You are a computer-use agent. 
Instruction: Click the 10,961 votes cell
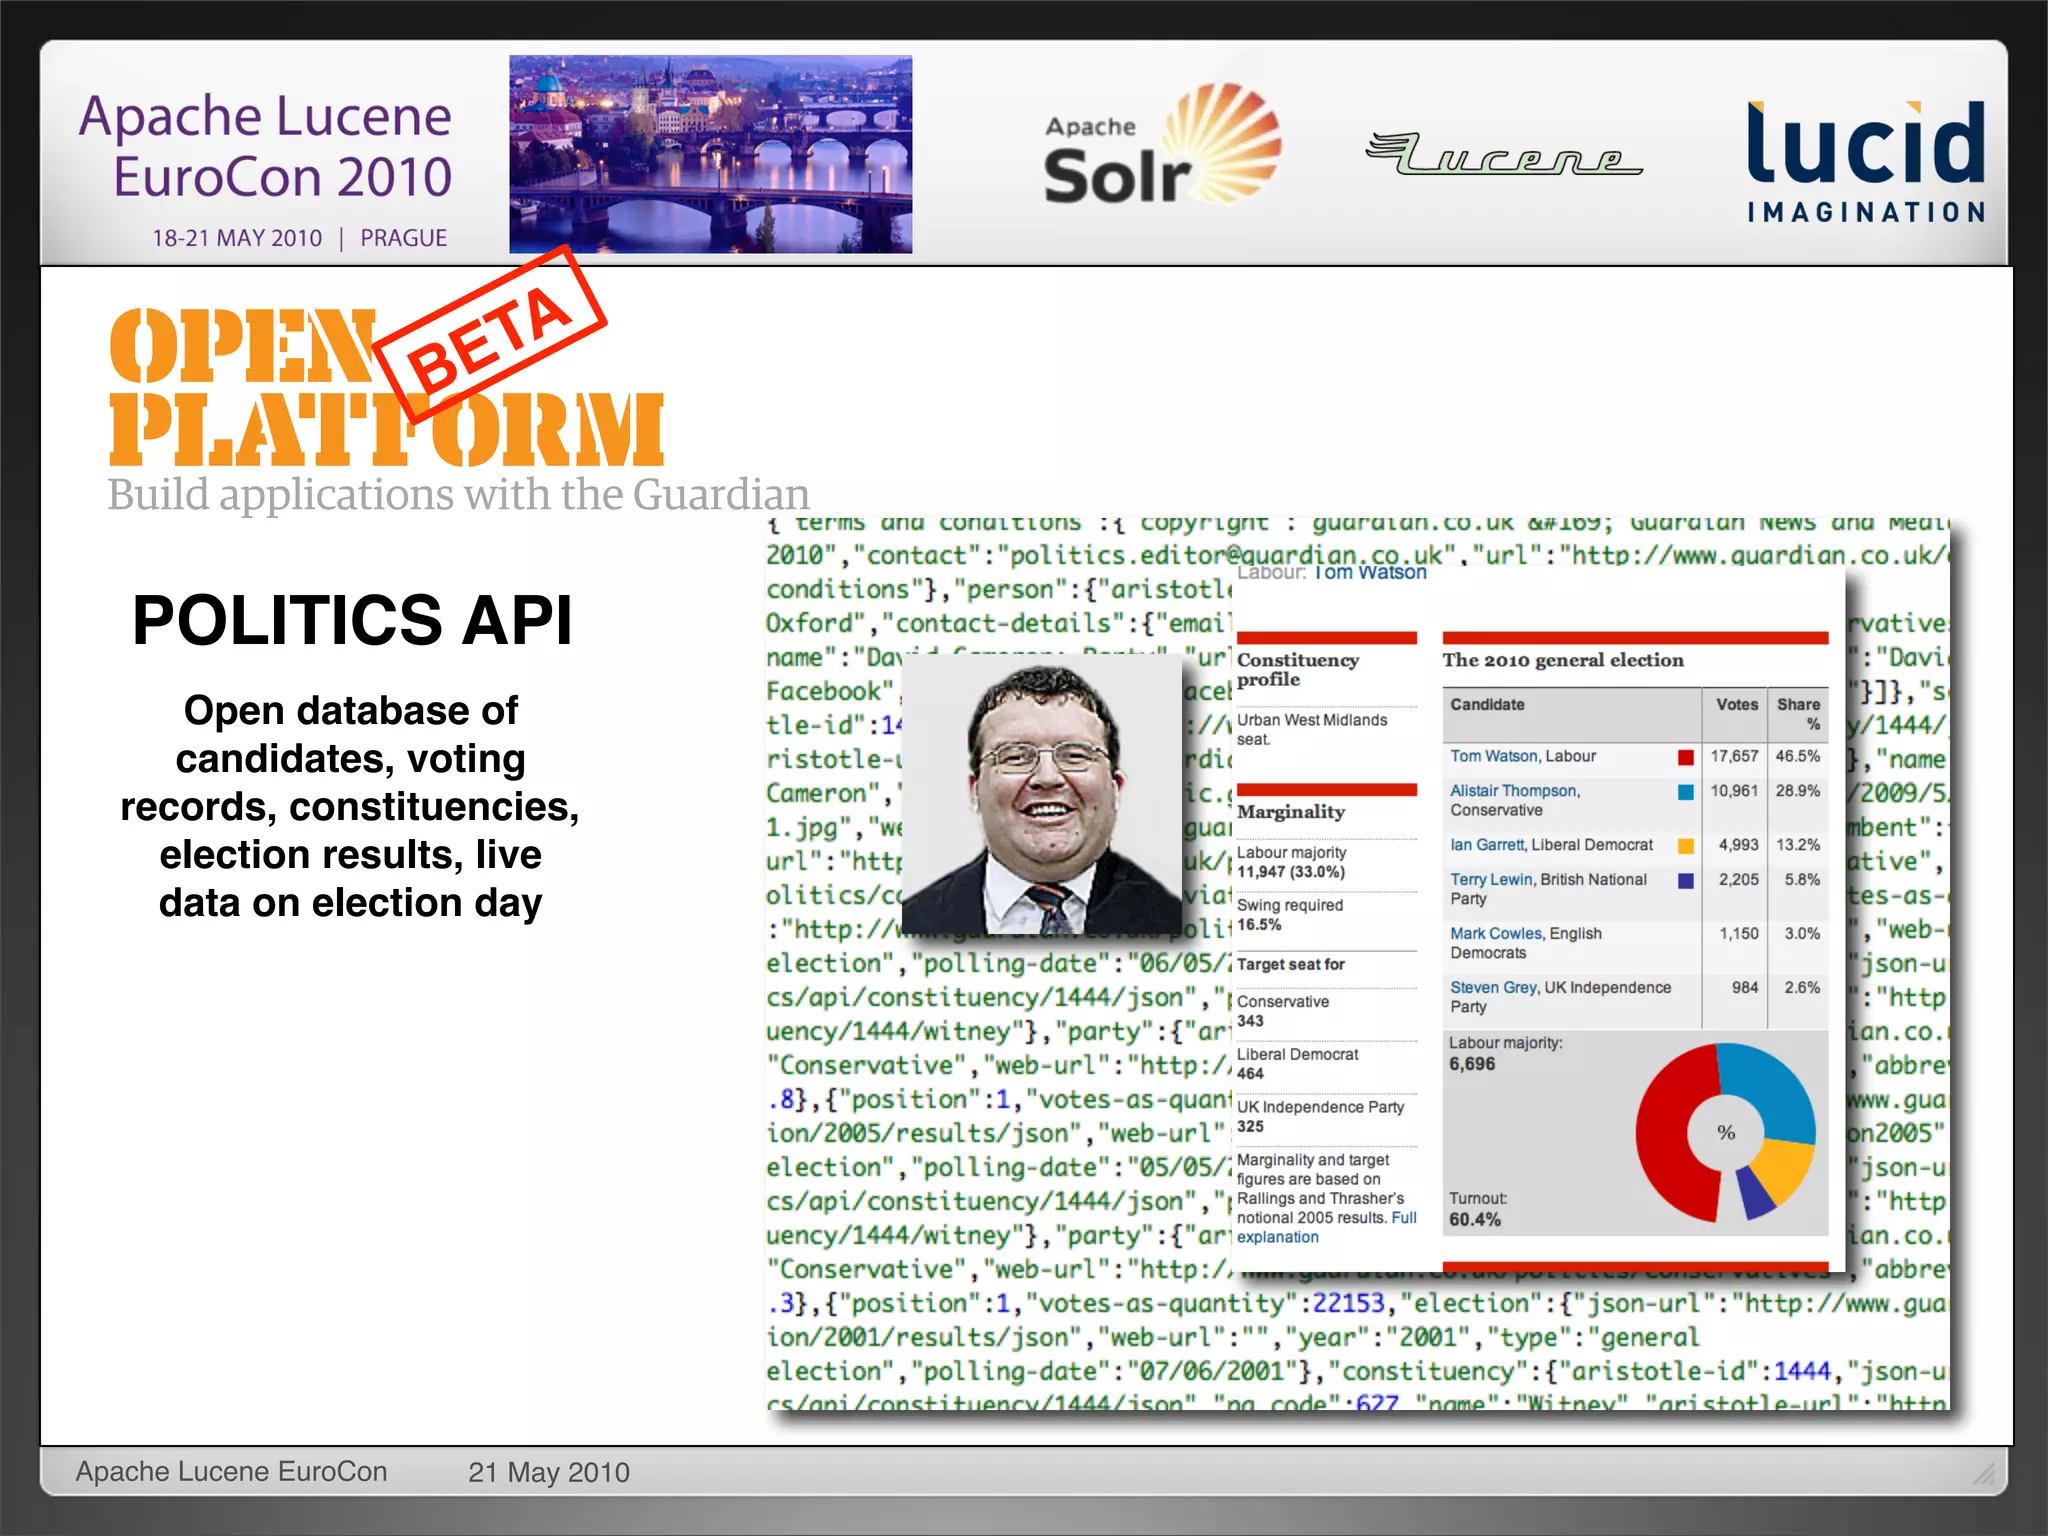click(x=1734, y=791)
